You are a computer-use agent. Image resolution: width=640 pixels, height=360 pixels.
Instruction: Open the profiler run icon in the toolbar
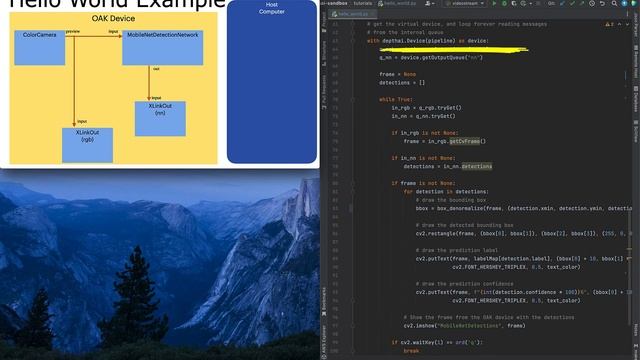(x=524, y=3)
